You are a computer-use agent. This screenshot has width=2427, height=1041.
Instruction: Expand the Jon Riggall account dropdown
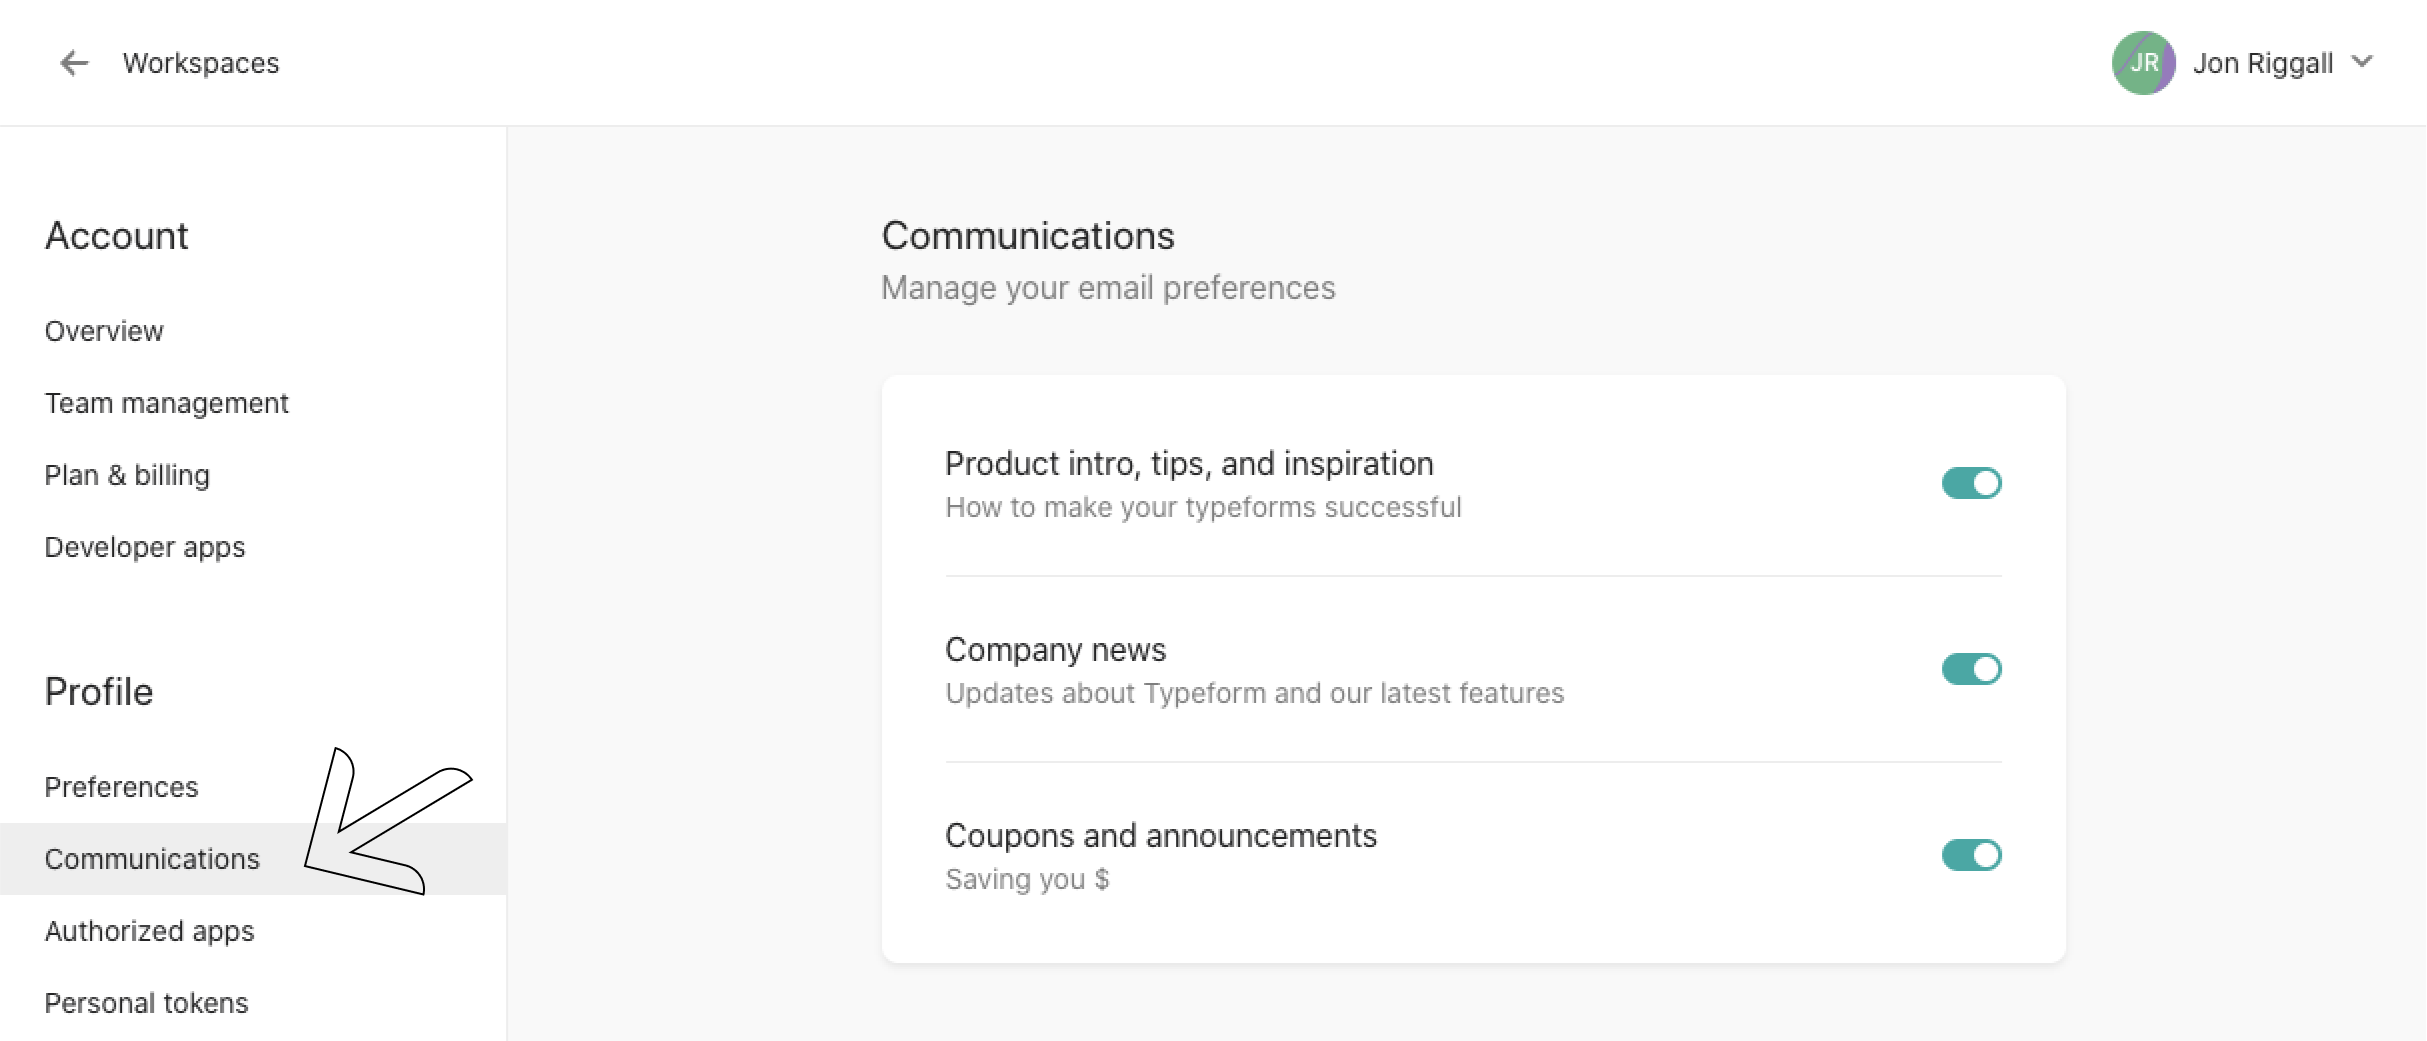(x=2362, y=61)
